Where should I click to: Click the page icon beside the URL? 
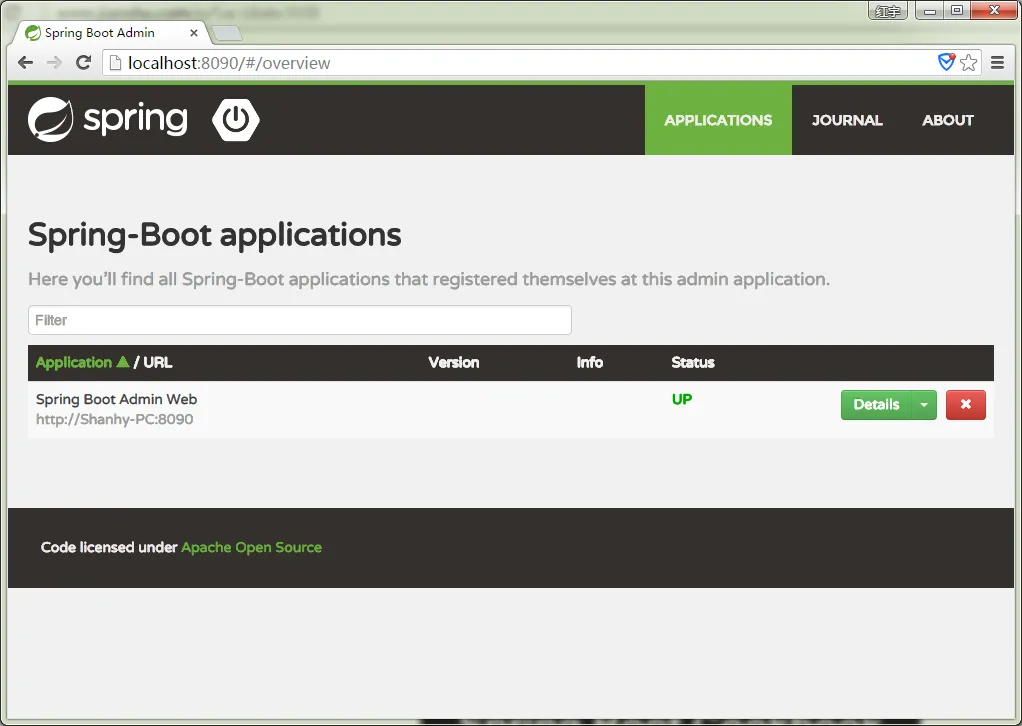(115, 63)
